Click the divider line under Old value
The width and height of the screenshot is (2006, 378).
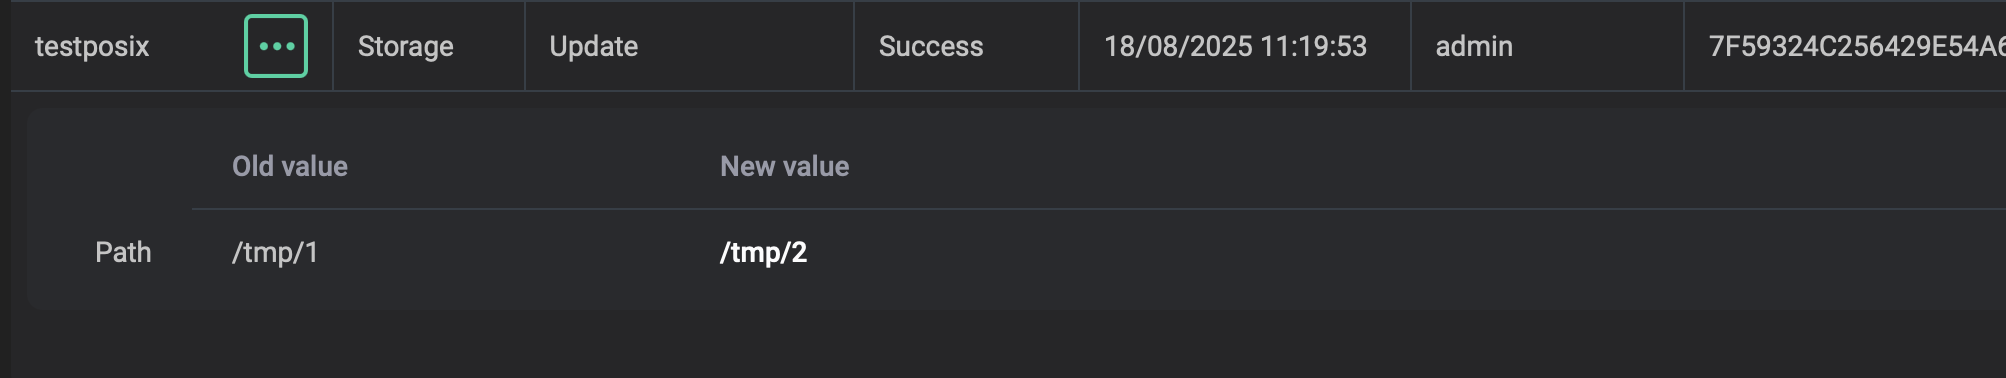(450, 209)
